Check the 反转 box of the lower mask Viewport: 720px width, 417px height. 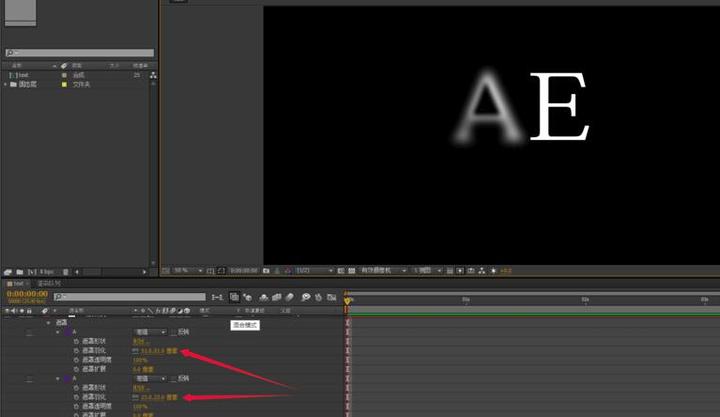(174, 379)
